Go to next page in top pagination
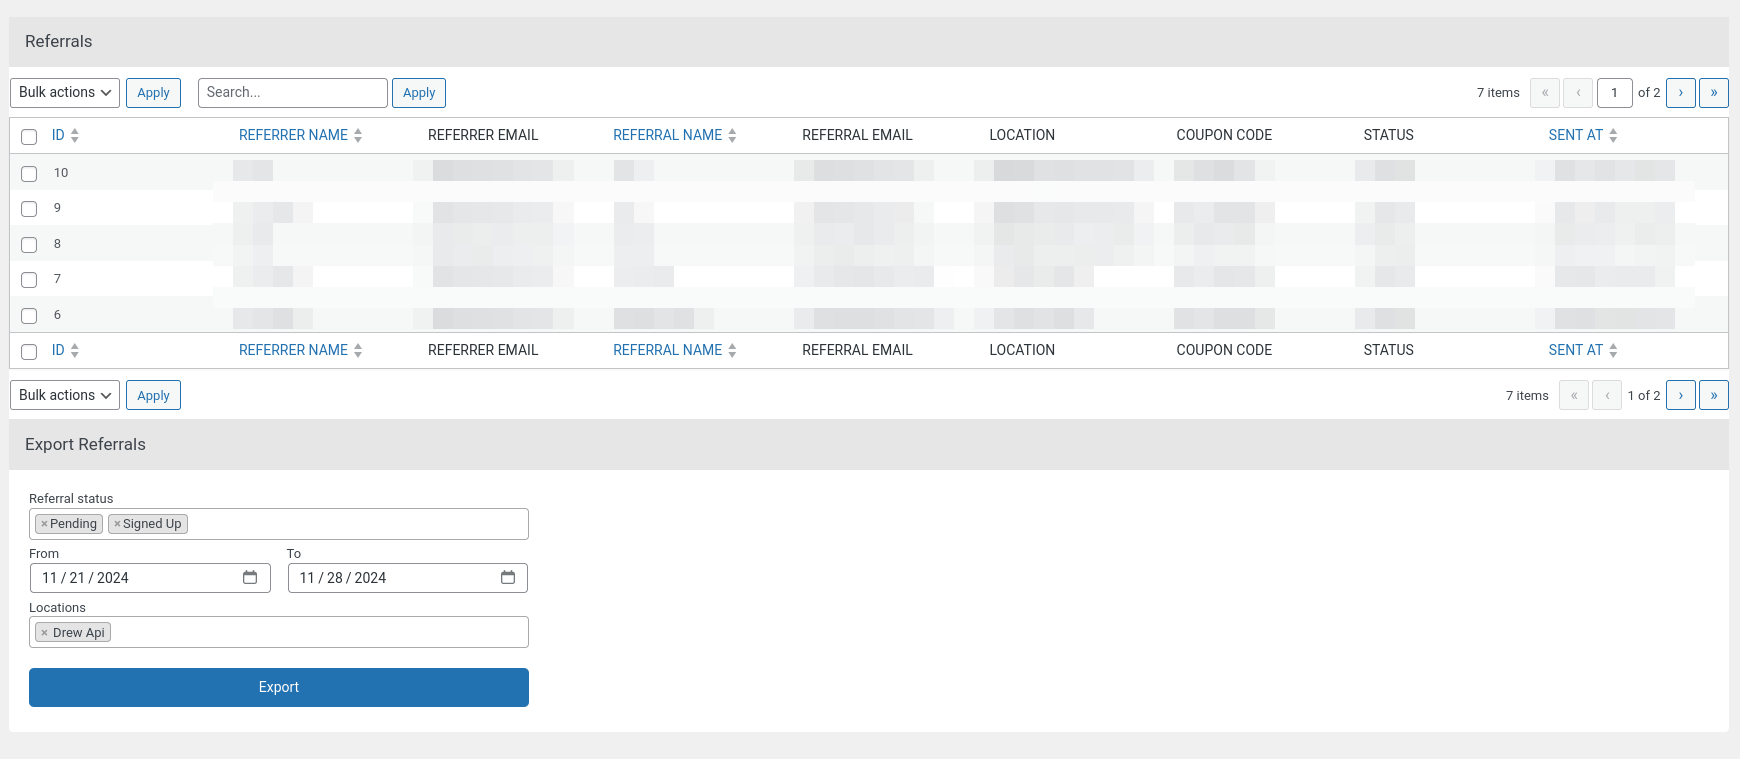This screenshot has width=1740, height=759. [x=1680, y=93]
